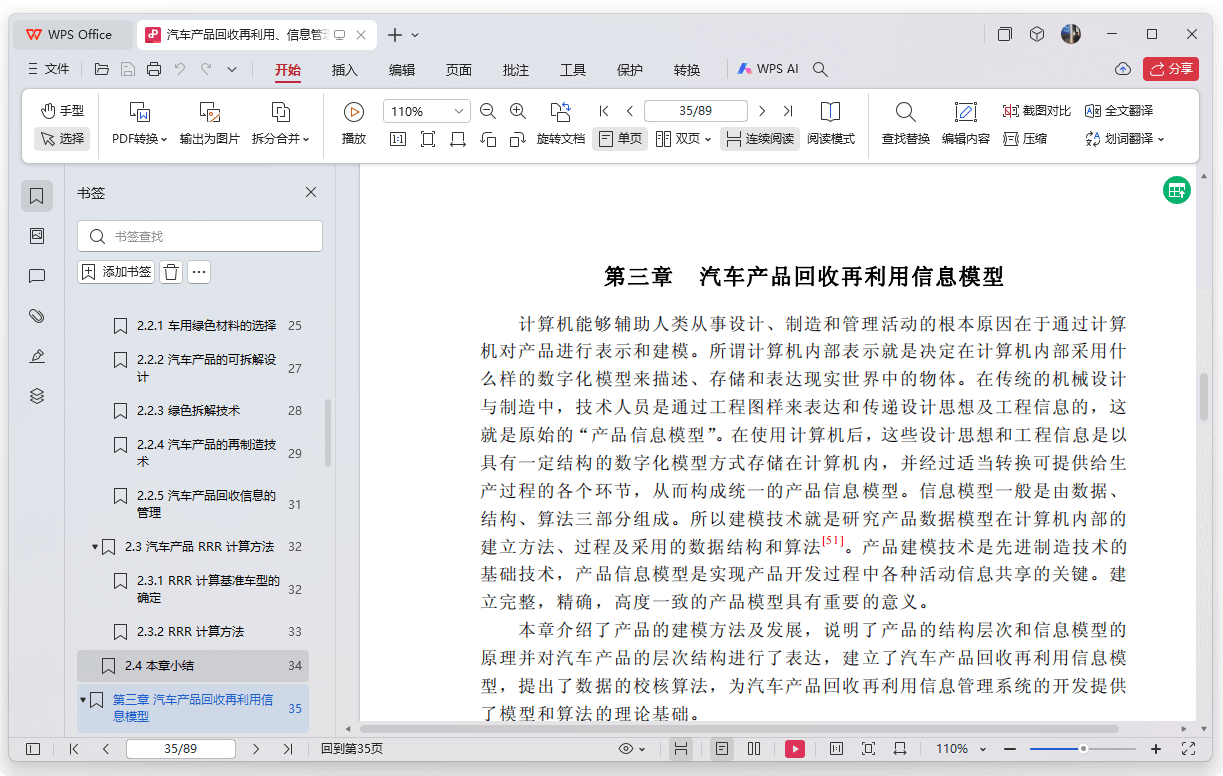This screenshot has width=1223, height=776.
Task: Click the status bar zoom plus button
Action: pos(1156,749)
